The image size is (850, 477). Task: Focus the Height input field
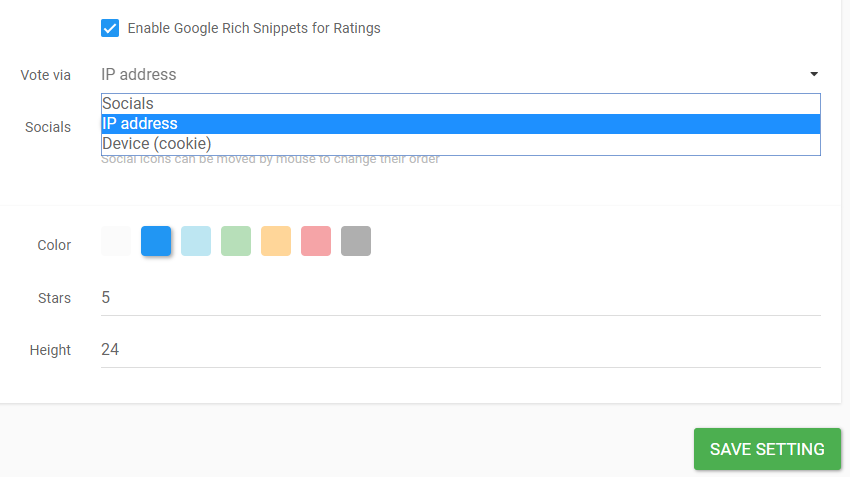click(x=460, y=350)
